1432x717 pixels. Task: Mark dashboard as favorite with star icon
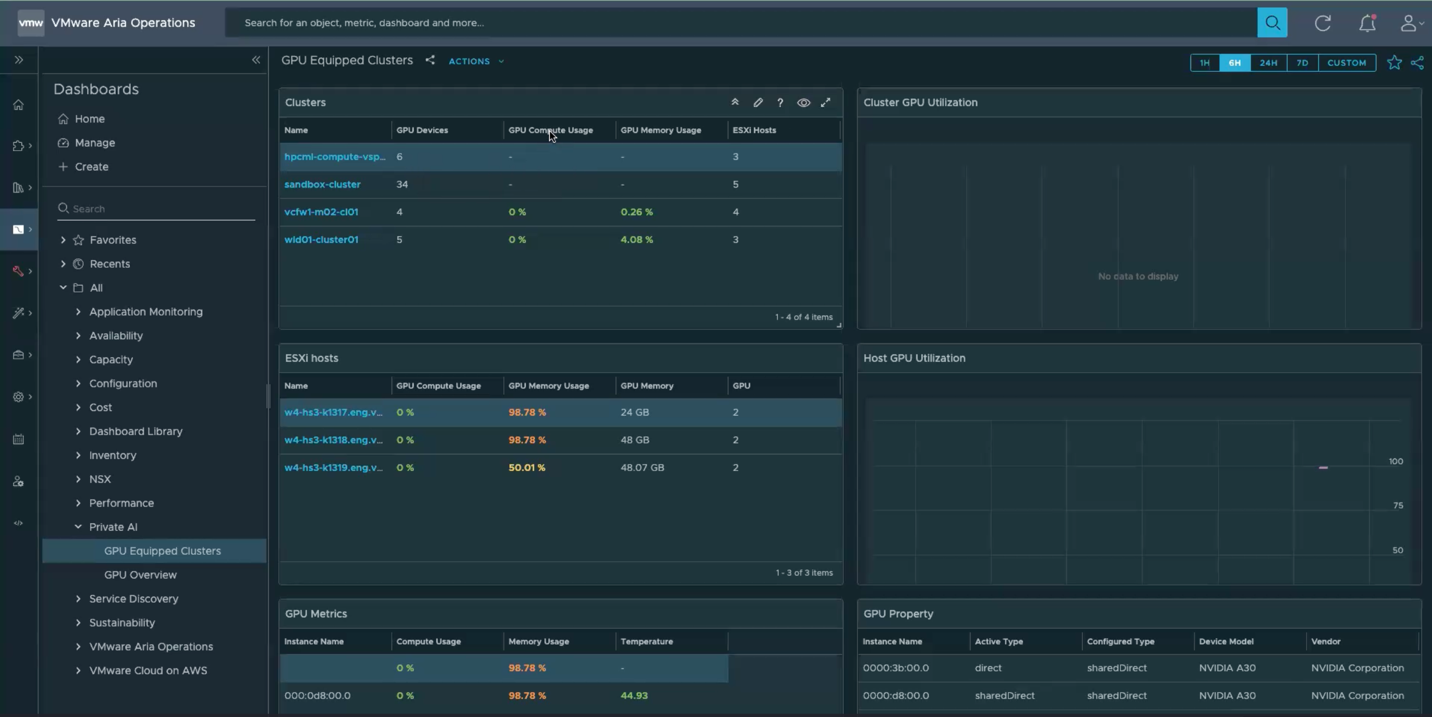point(1394,63)
